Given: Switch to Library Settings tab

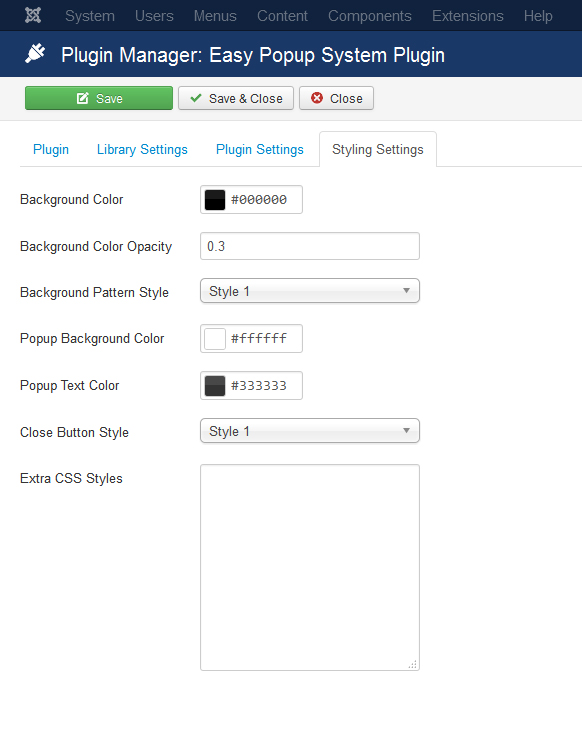Looking at the screenshot, I should tap(142, 149).
